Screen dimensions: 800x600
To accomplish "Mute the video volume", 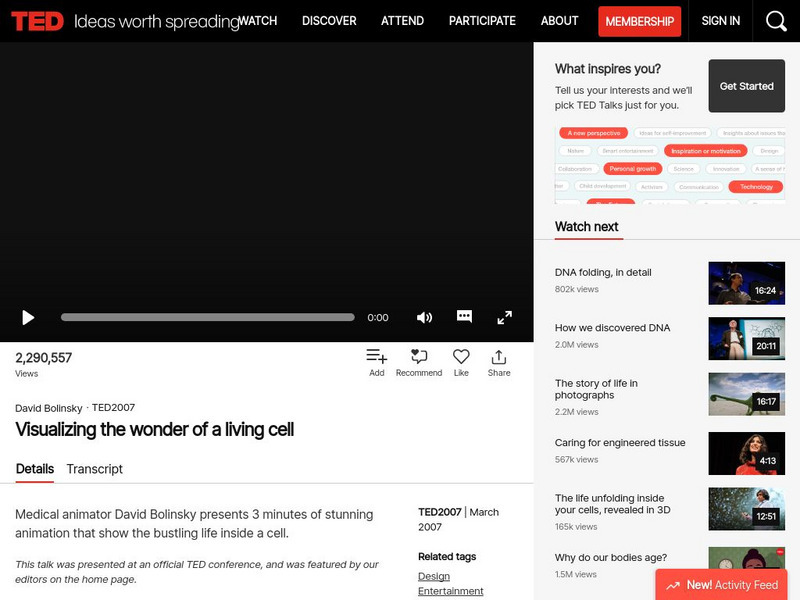I will 424,316.
